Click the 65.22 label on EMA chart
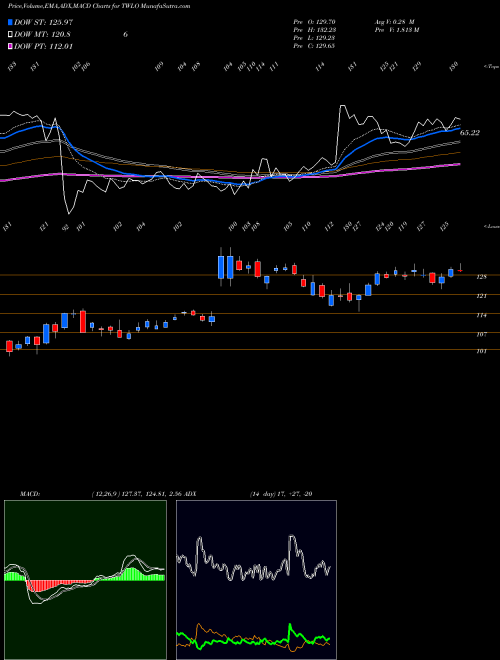 [x=470, y=133]
